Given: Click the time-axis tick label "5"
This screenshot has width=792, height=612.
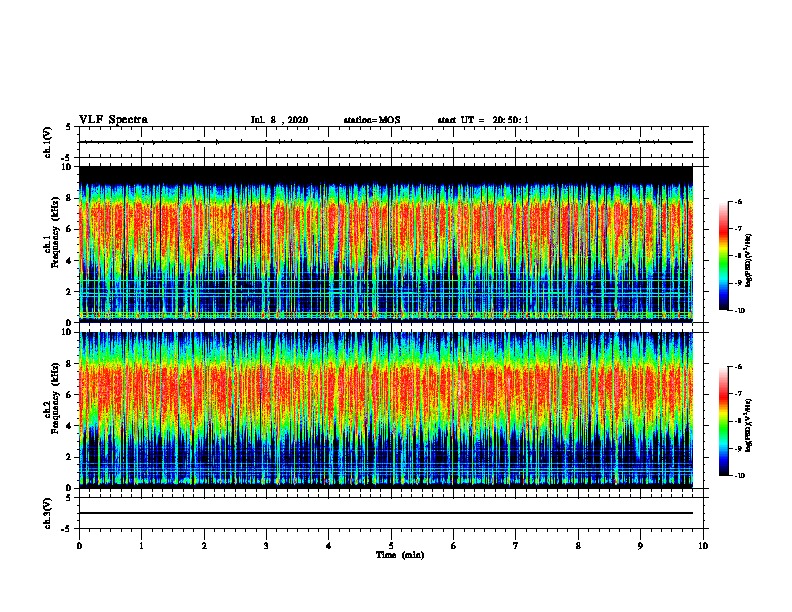Looking at the screenshot, I should 391,546.
